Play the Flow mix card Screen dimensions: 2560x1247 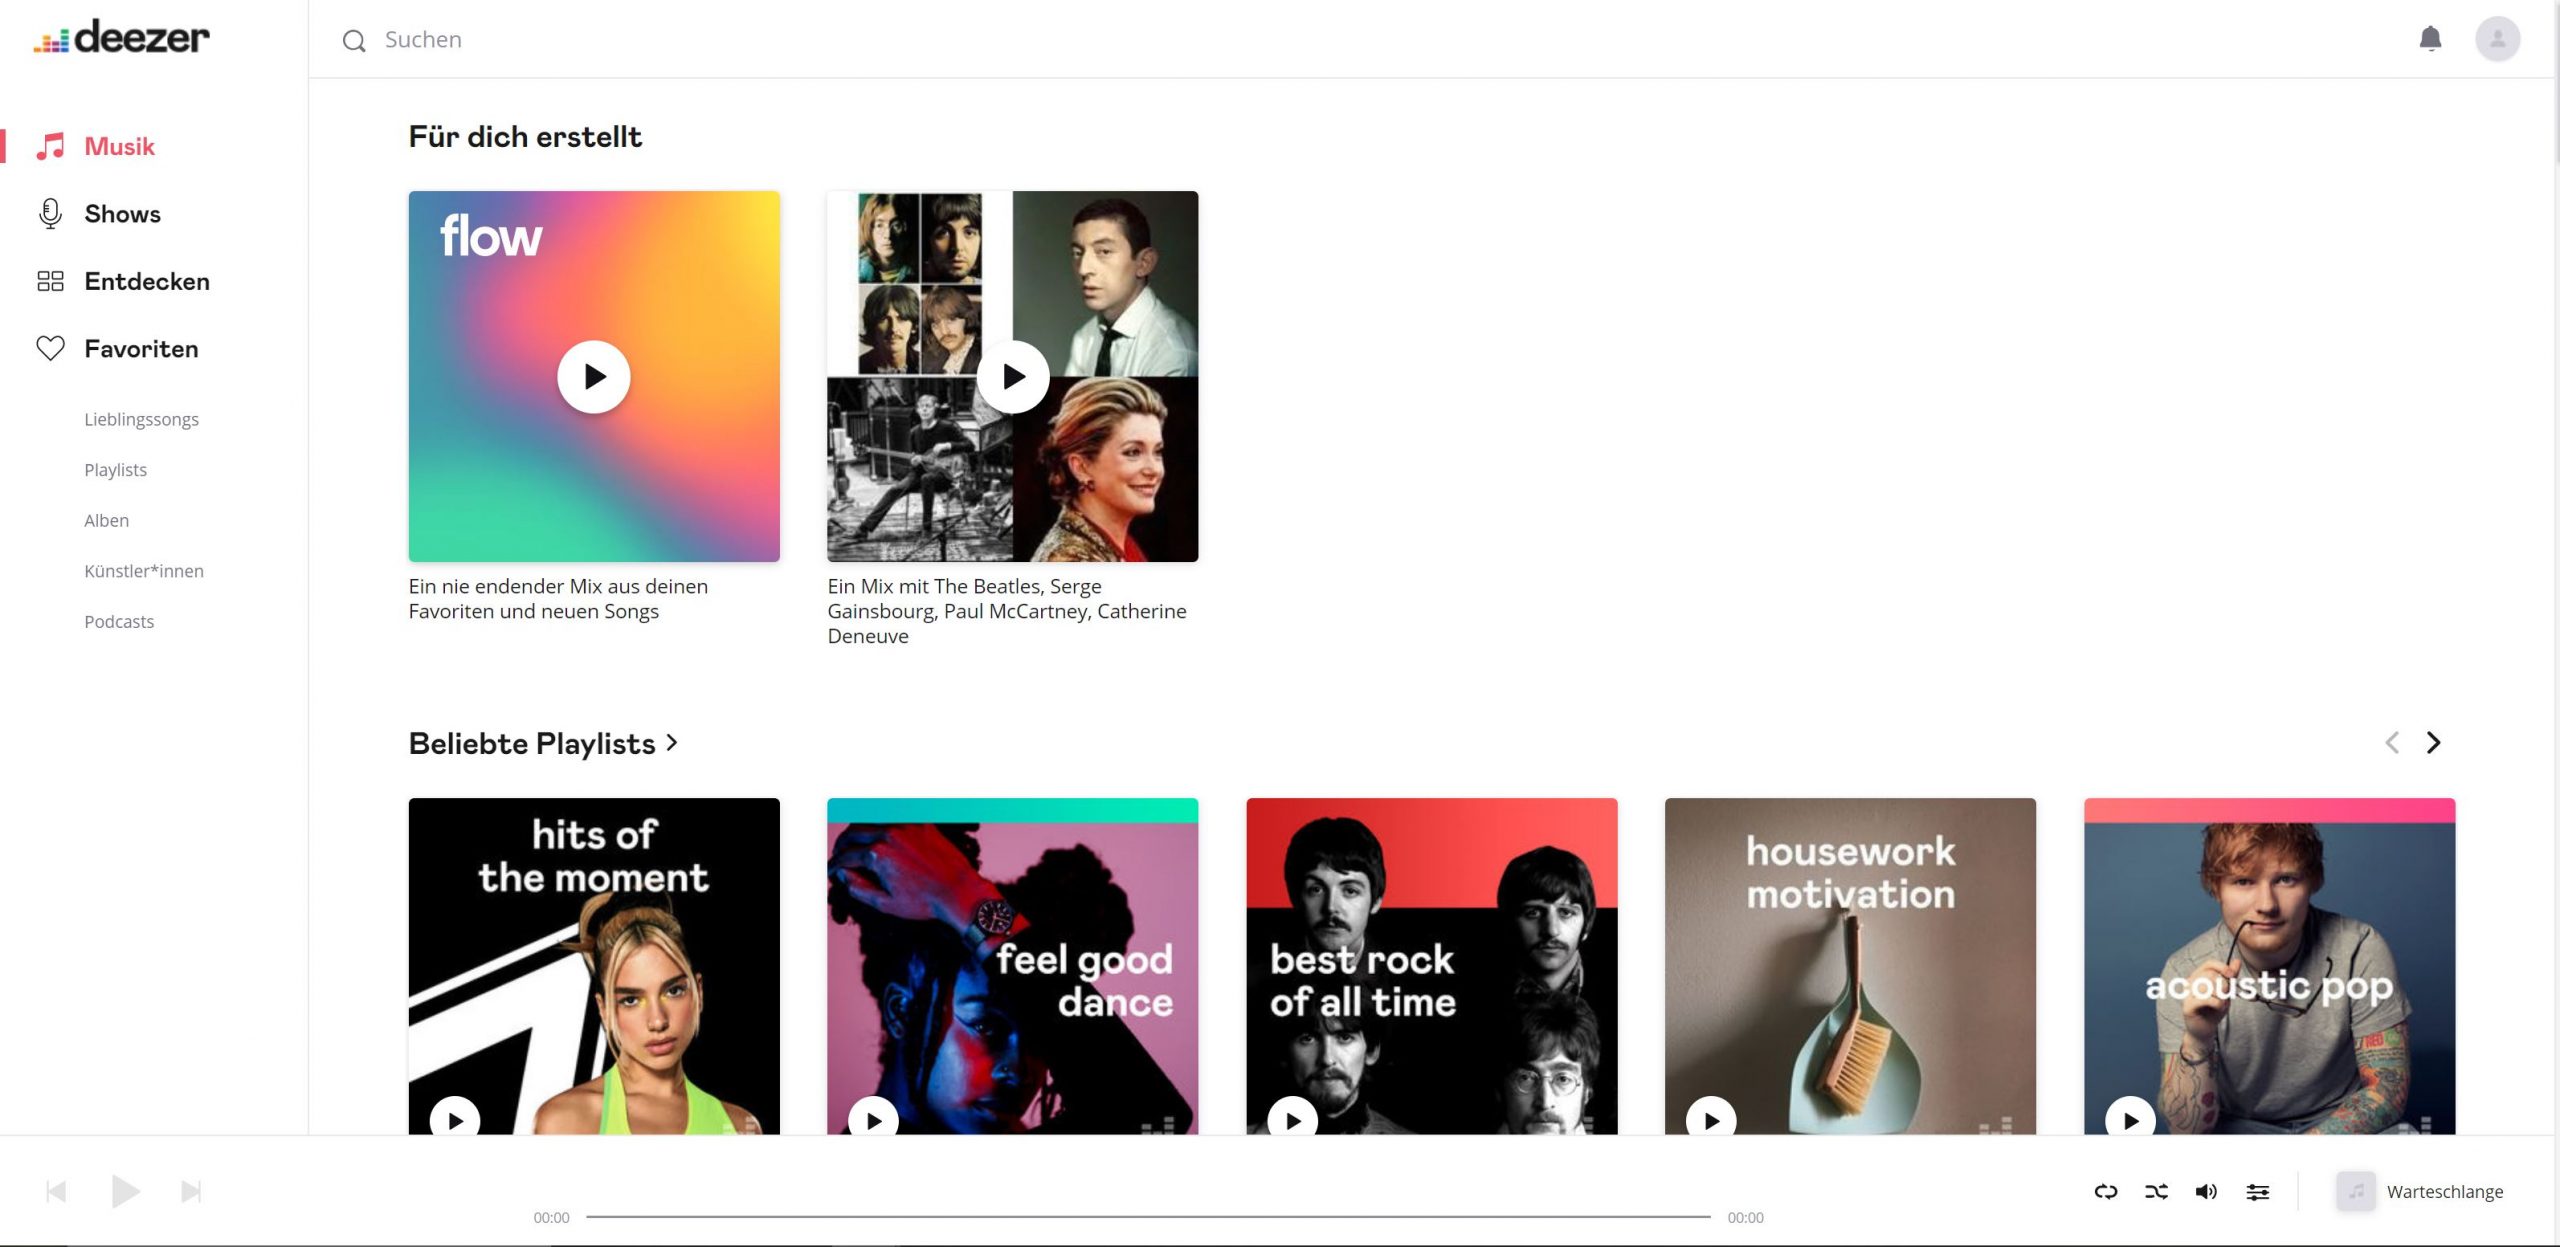click(594, 377)
